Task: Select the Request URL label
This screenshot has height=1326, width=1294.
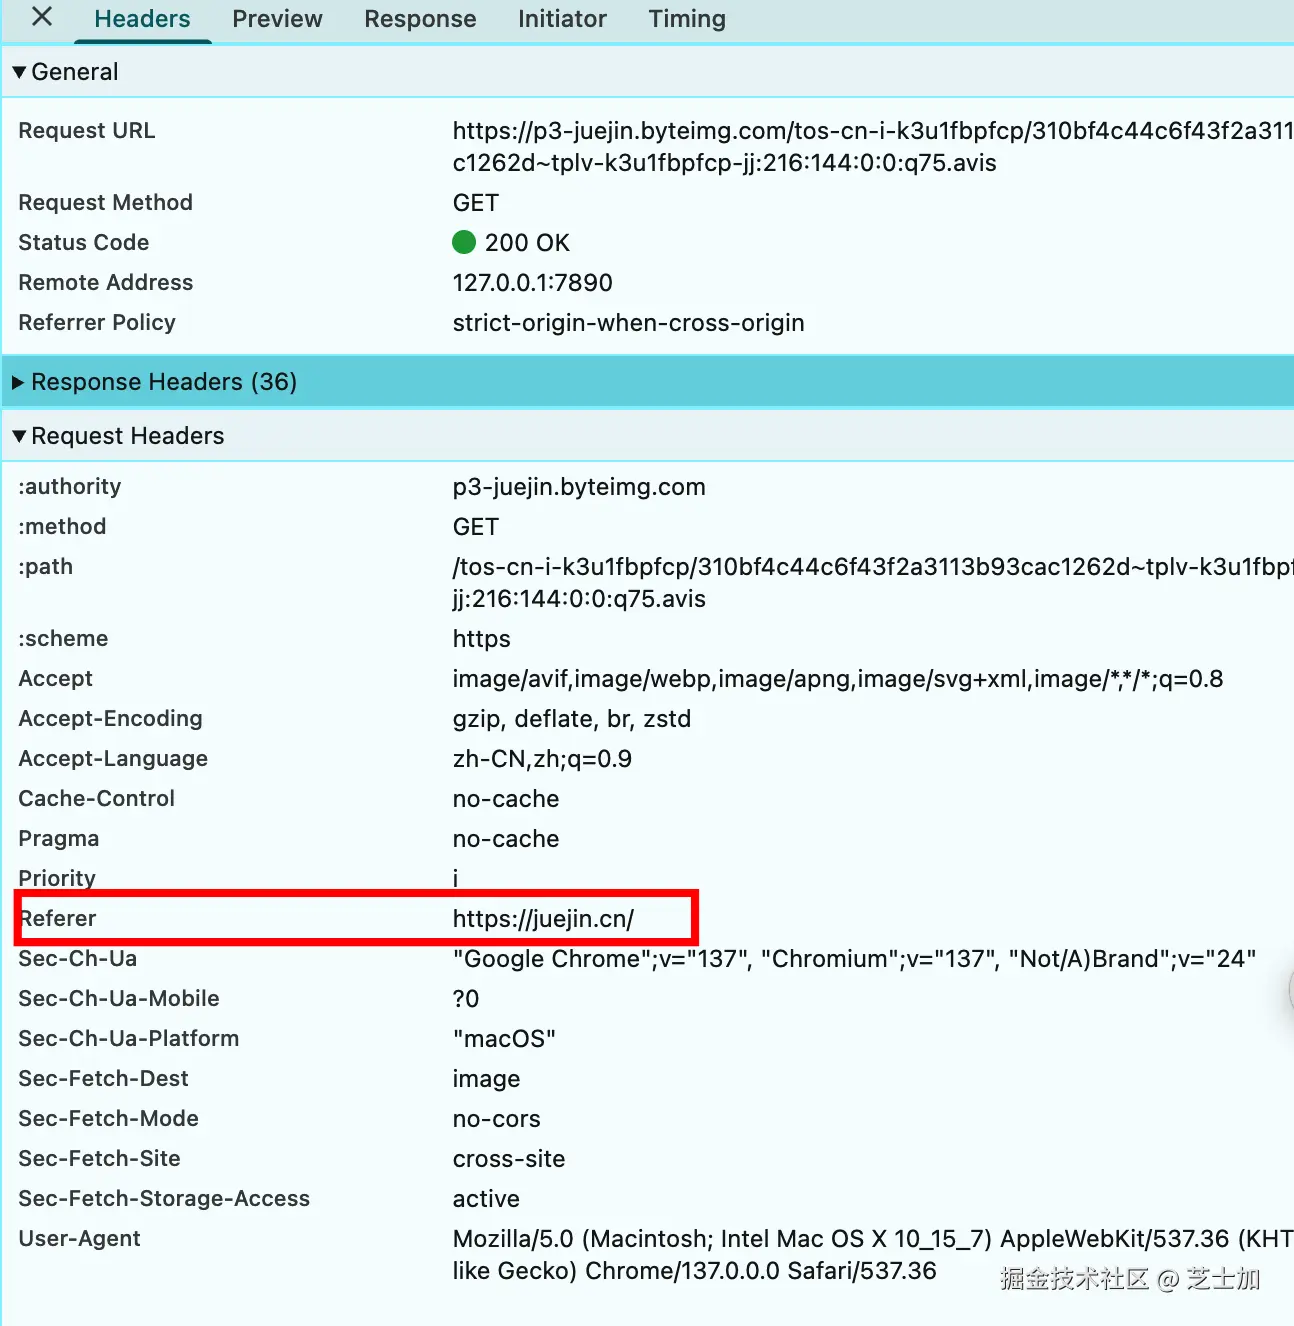Action: point(87,131)
